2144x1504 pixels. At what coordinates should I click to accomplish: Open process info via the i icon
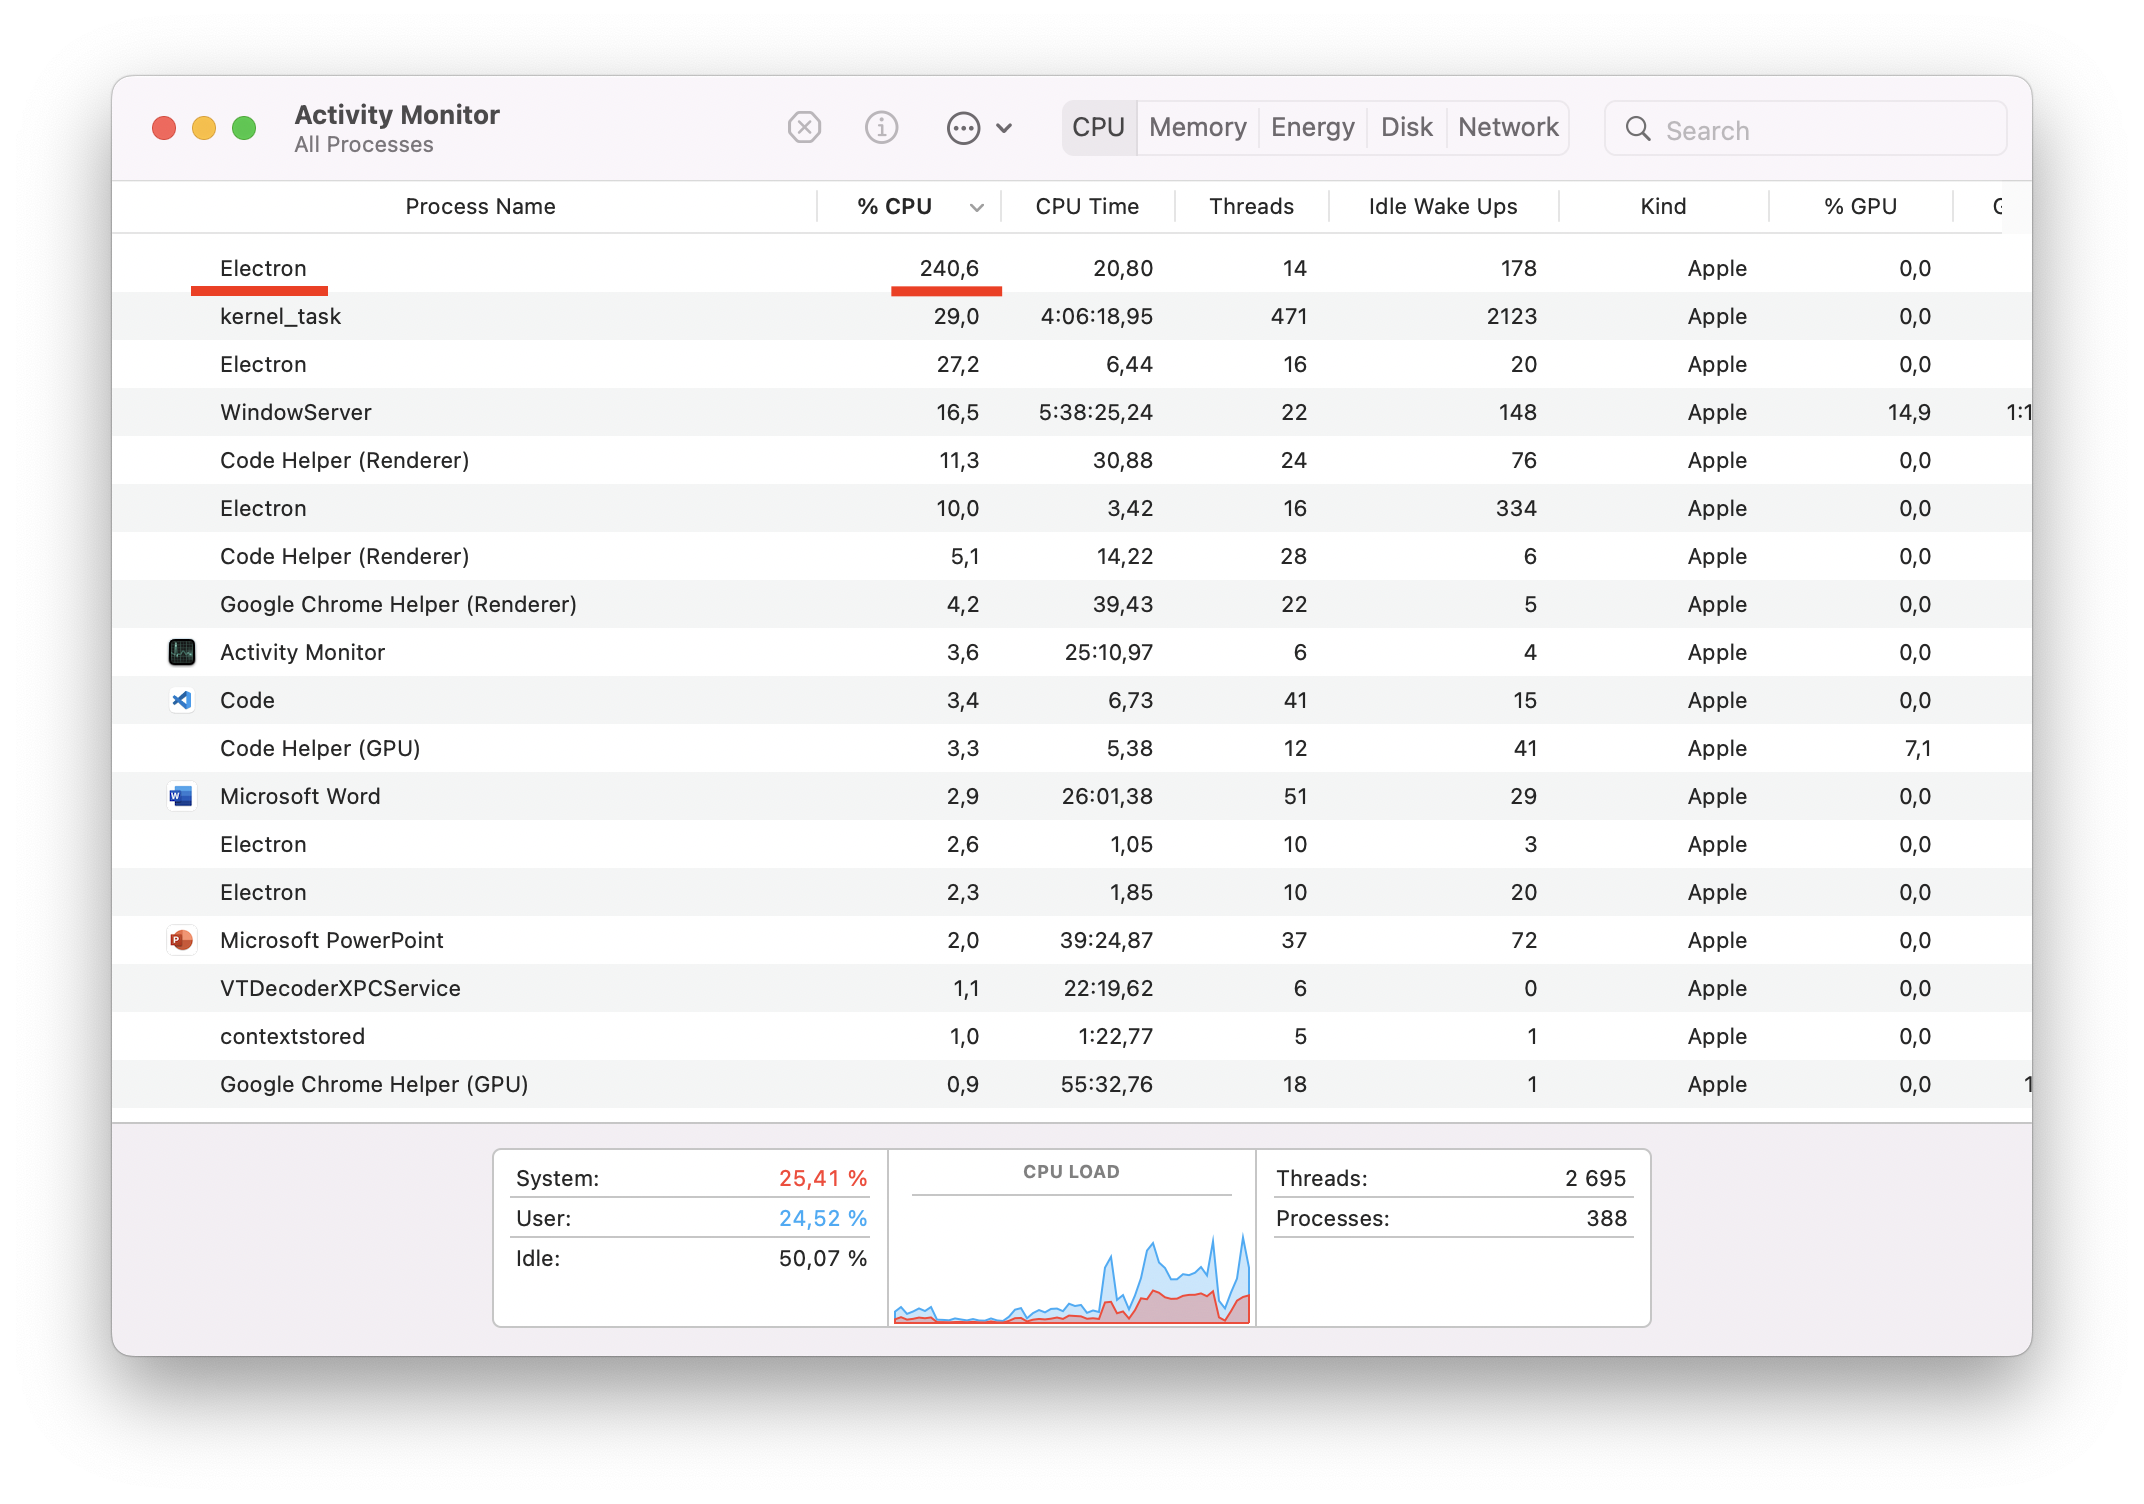pos(881,128)
